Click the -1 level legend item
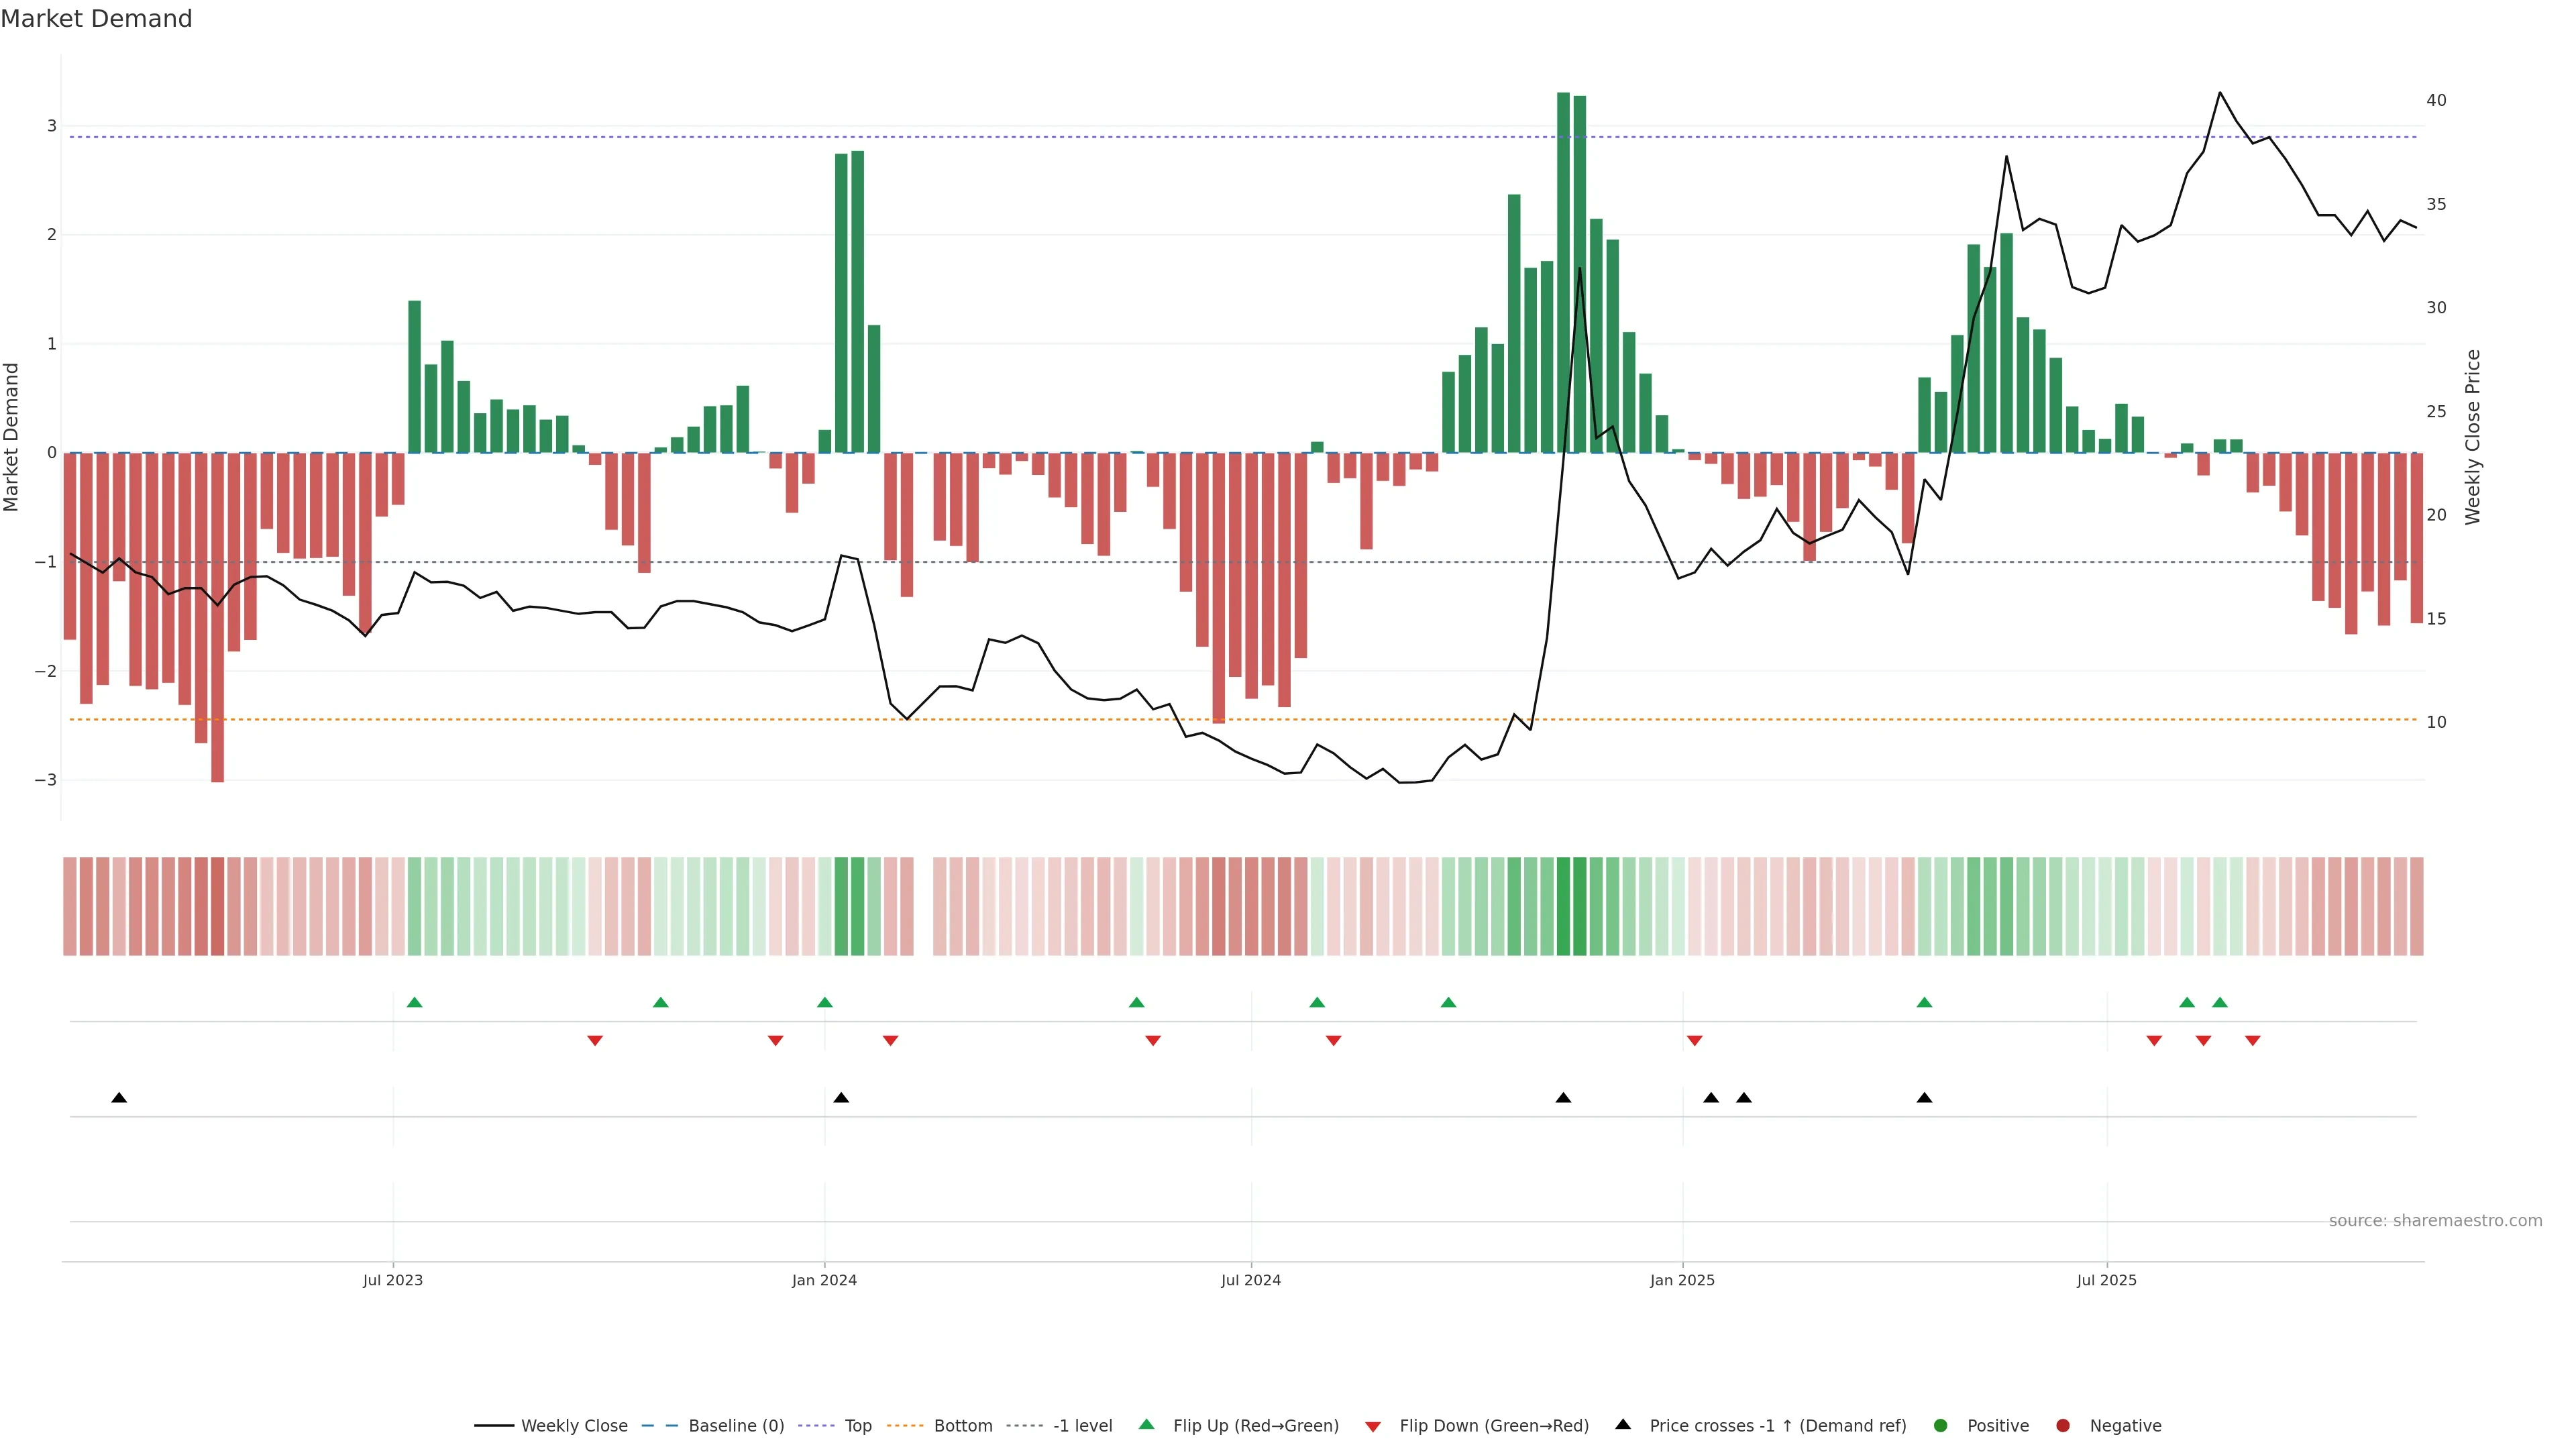This screenshot has height=1449, width=2576. click(1082, 1426)
